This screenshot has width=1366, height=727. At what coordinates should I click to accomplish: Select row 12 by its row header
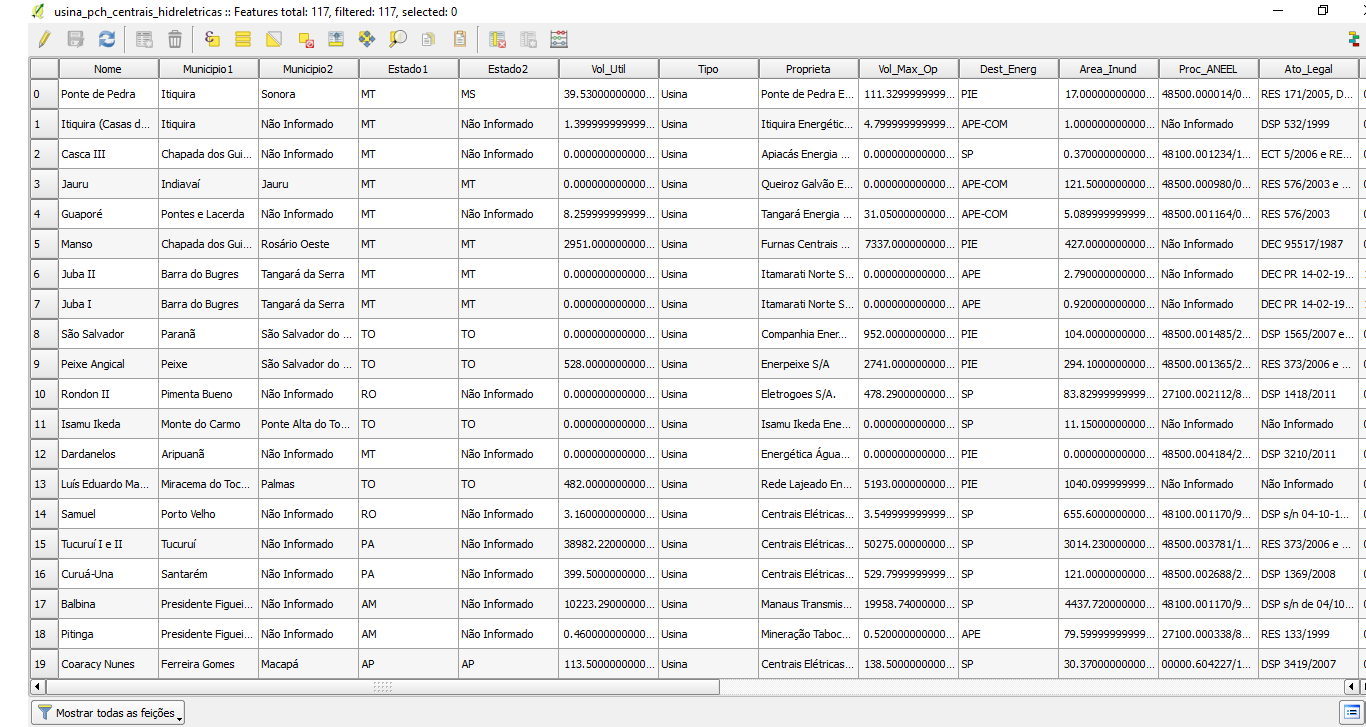pyautogui.click(x=44, y=454)
